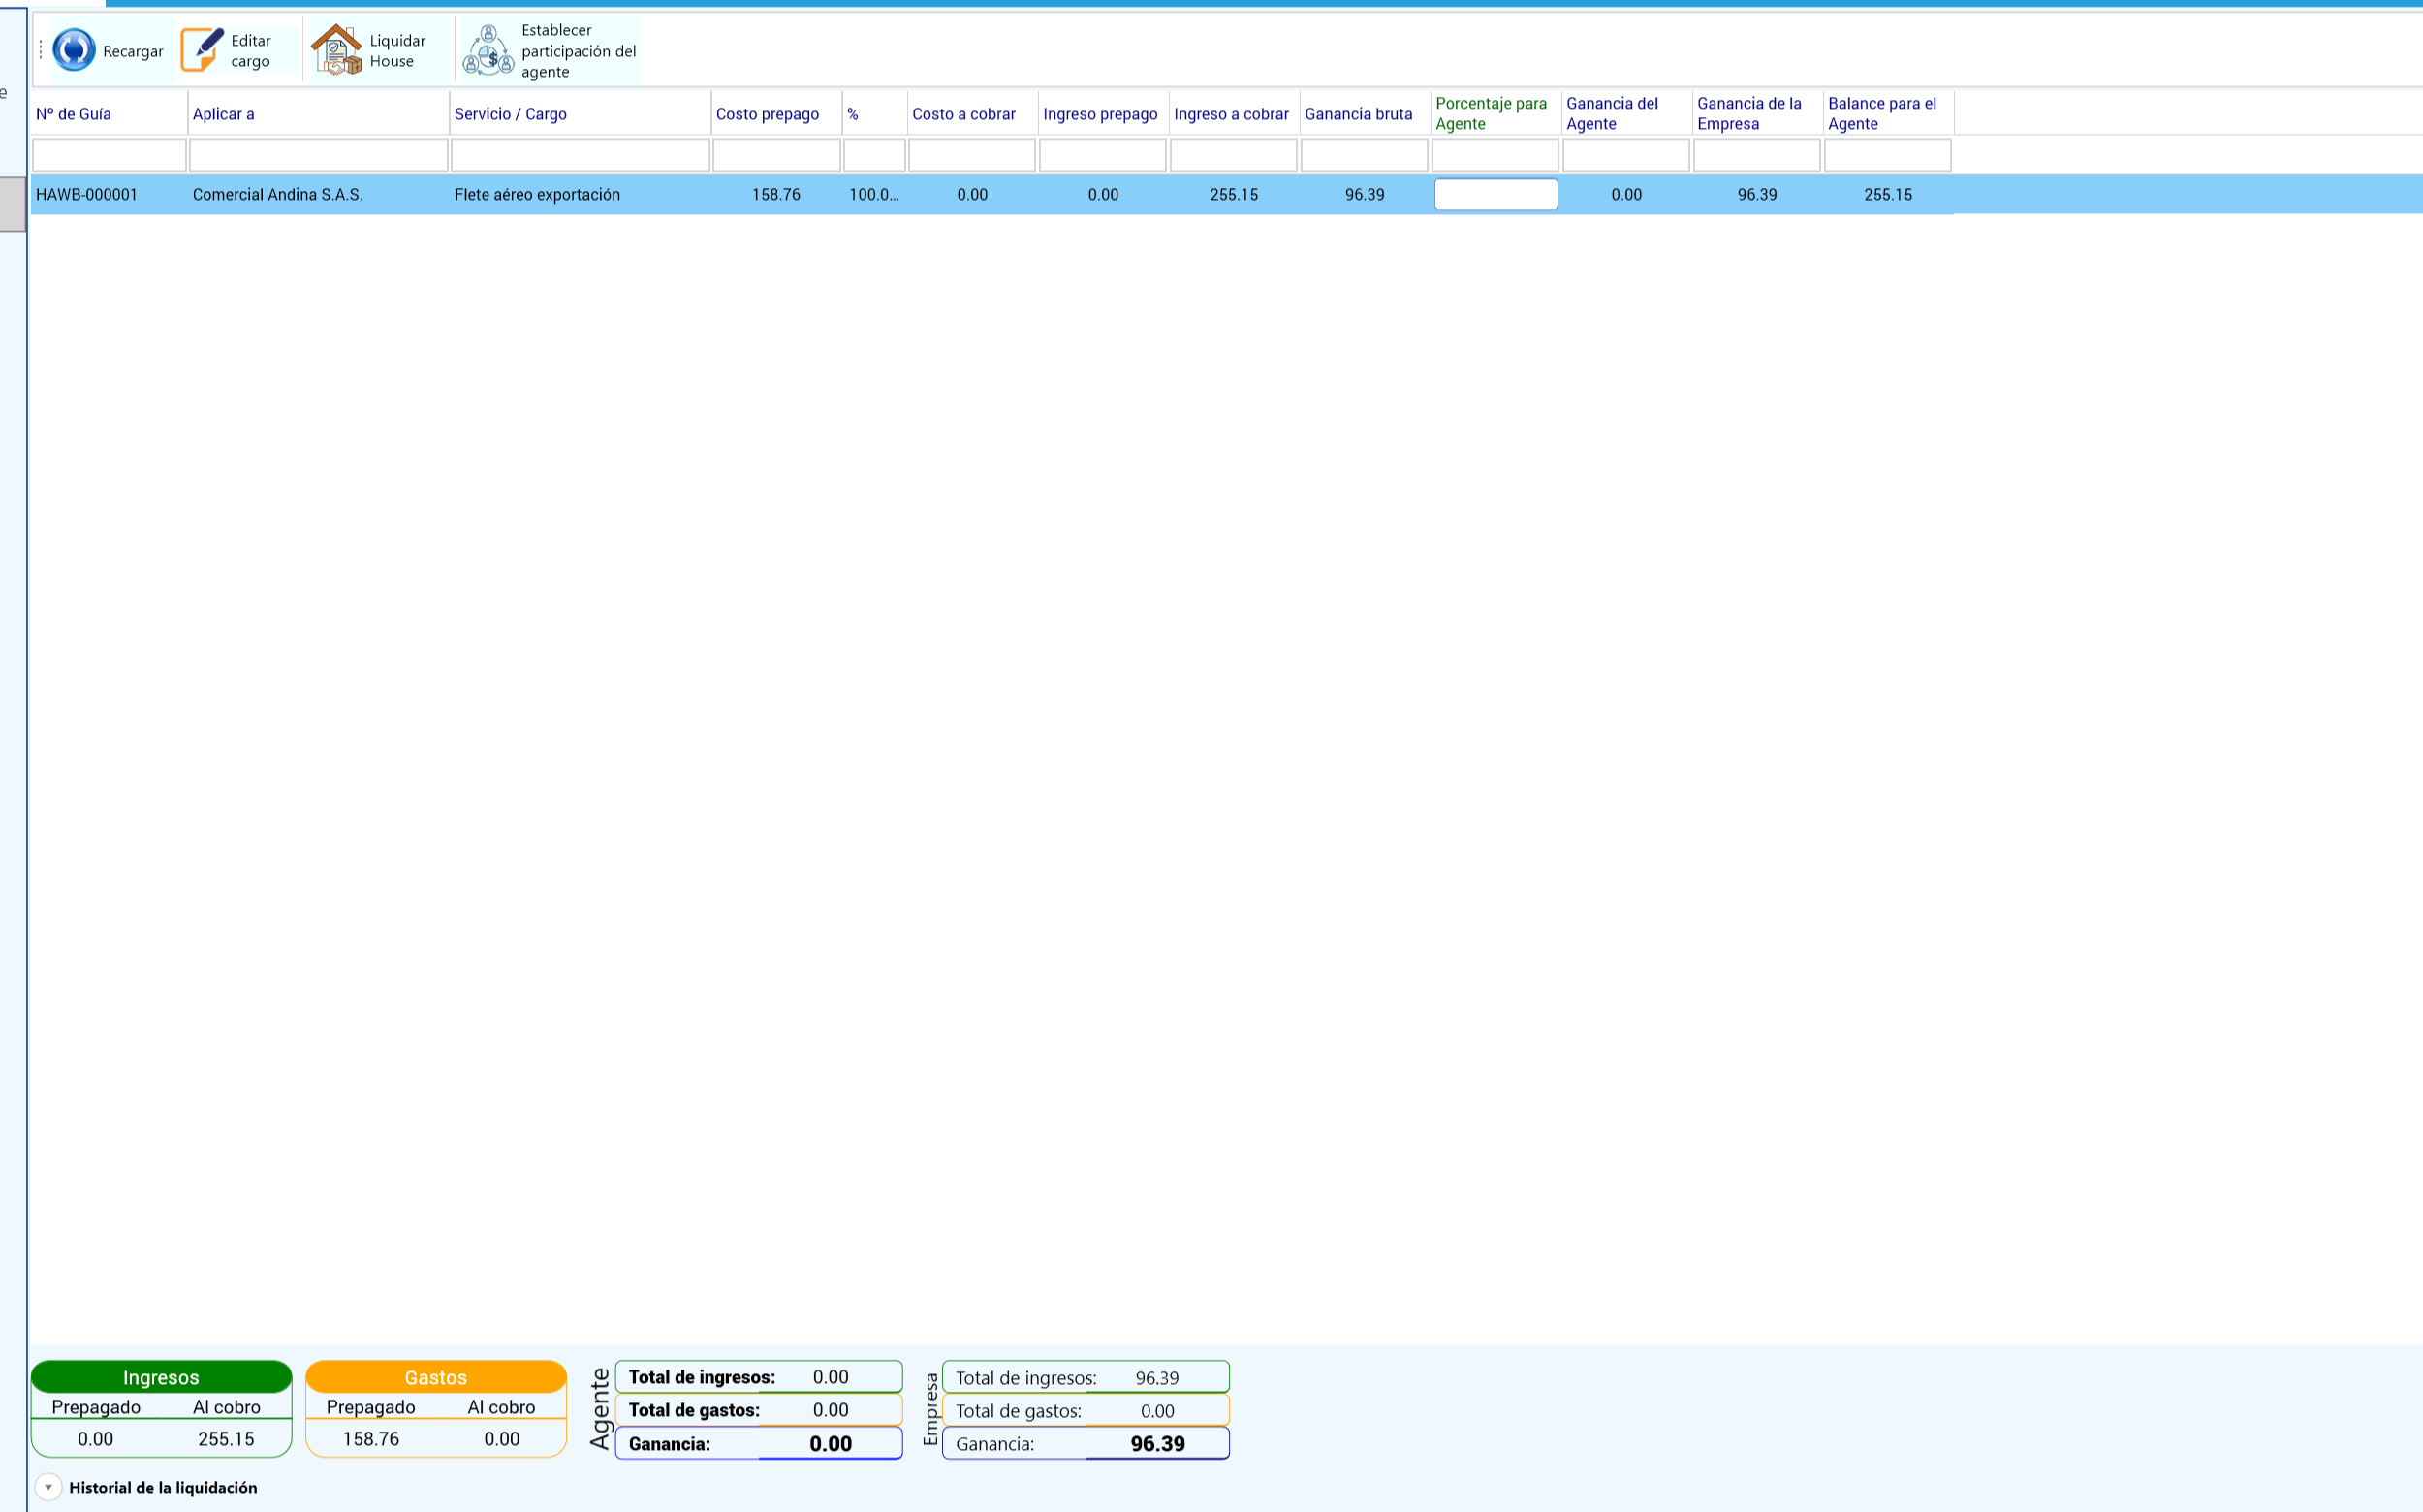Focus the Aplicar a filter field
This screenshot has height=1512, width=2423.
coord(318,155)
